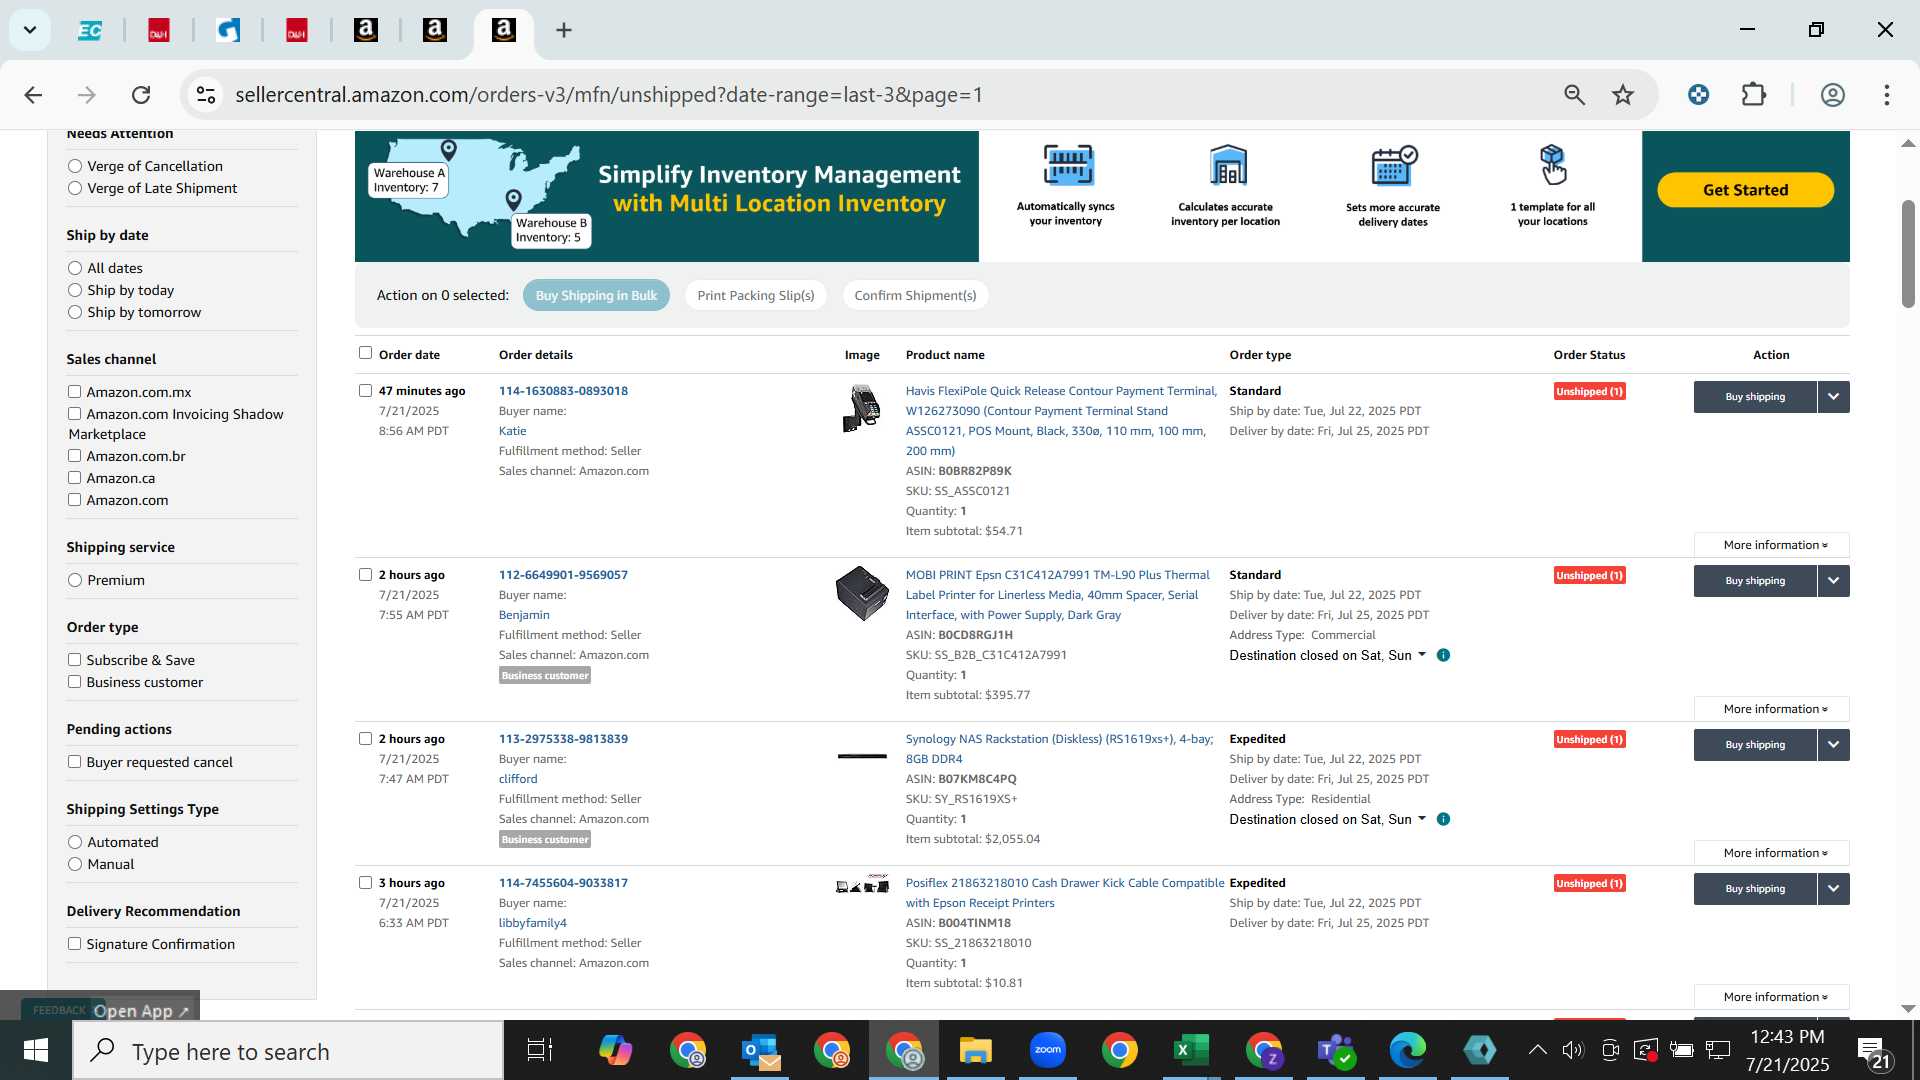
Task: Open Task View on the taskbar
Action: click(540, 1051)
